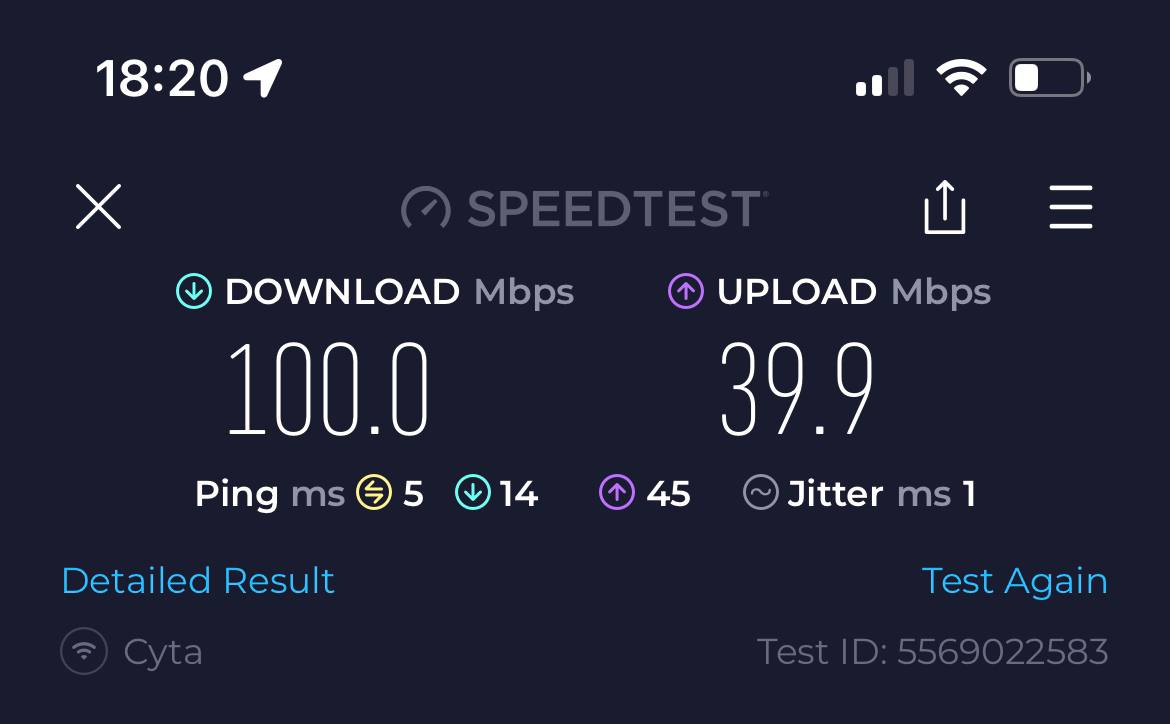Tap the 100.0 download speed value

click(x=328, y=388)
